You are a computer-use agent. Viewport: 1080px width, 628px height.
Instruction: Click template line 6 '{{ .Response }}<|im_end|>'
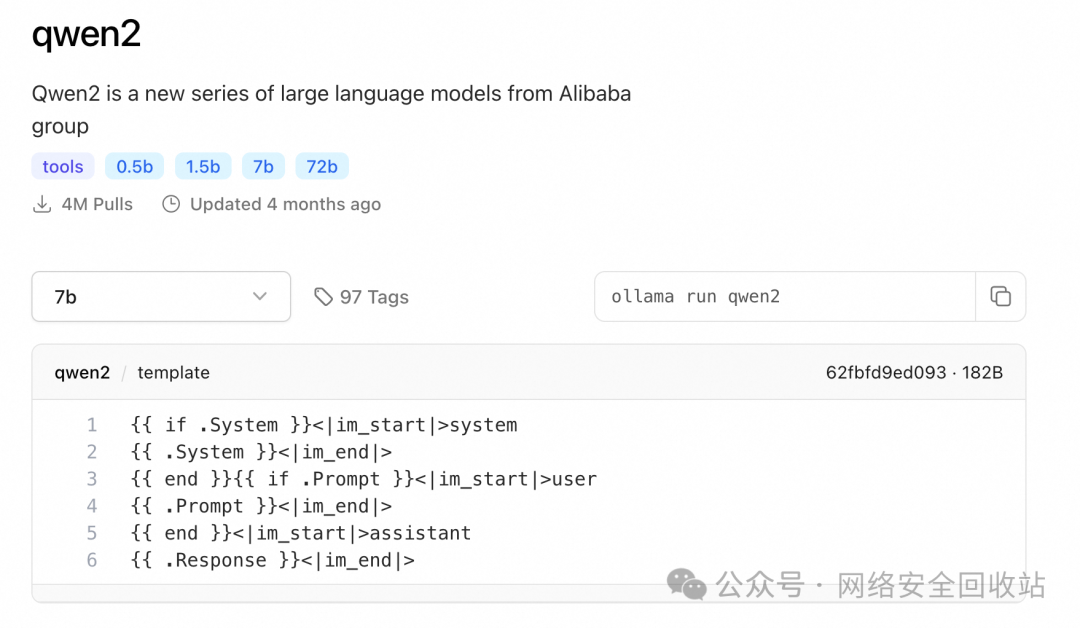(x=273, y=560)
